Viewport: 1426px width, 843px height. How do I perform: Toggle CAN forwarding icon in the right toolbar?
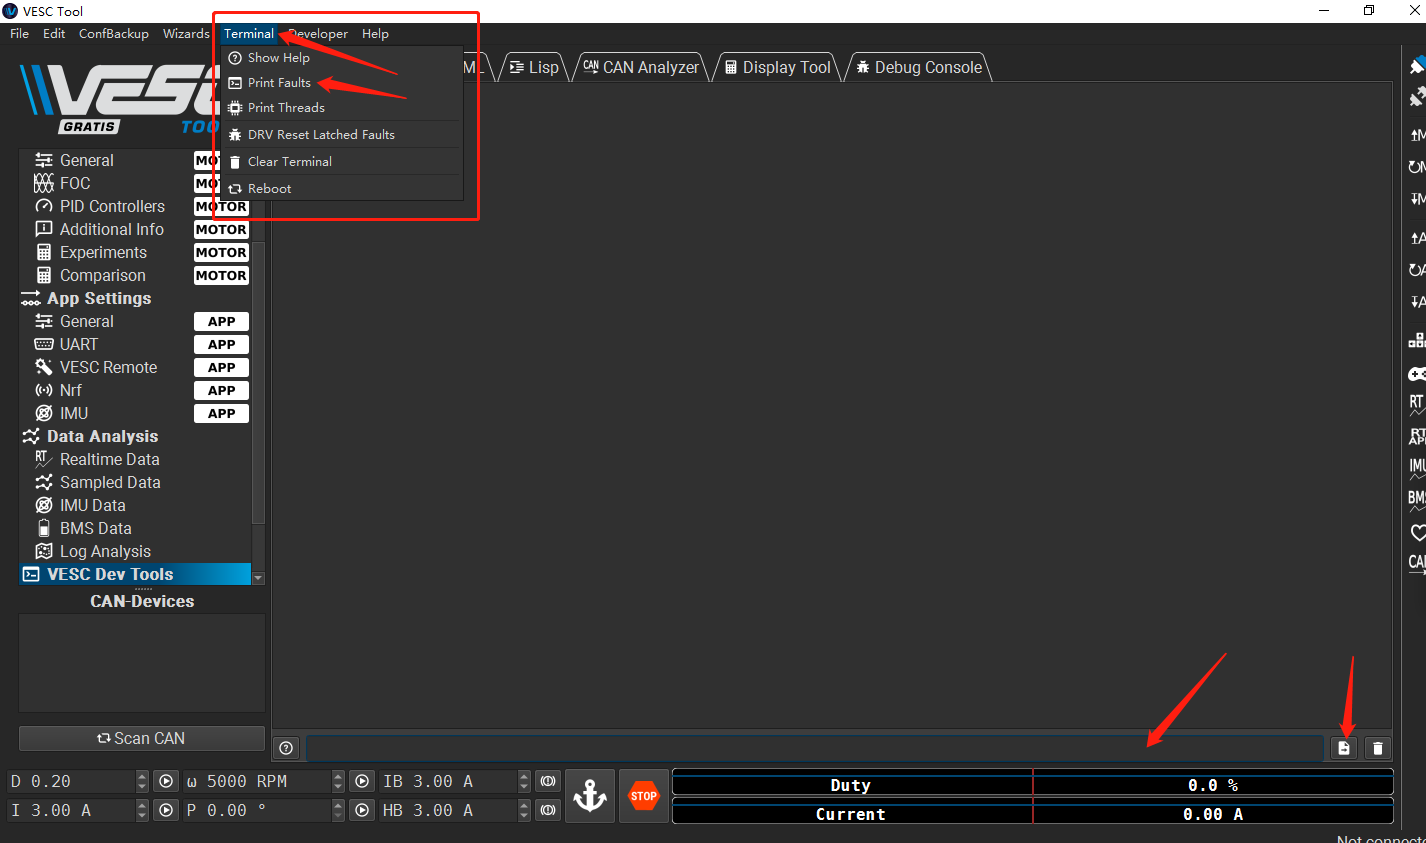click(1417, 564)
